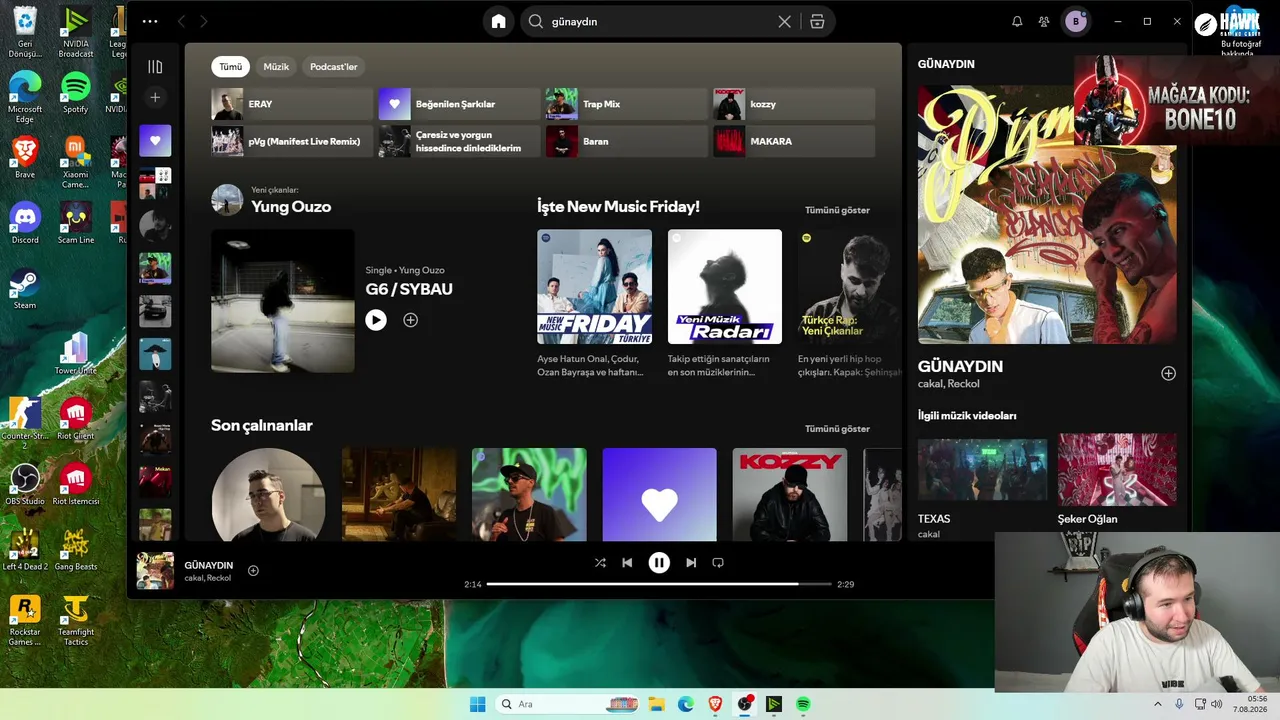This screenshot has height=720, width=1280.
Task: Open Microsoft Edge from the taskbar
Action: [x=686, y=704]
